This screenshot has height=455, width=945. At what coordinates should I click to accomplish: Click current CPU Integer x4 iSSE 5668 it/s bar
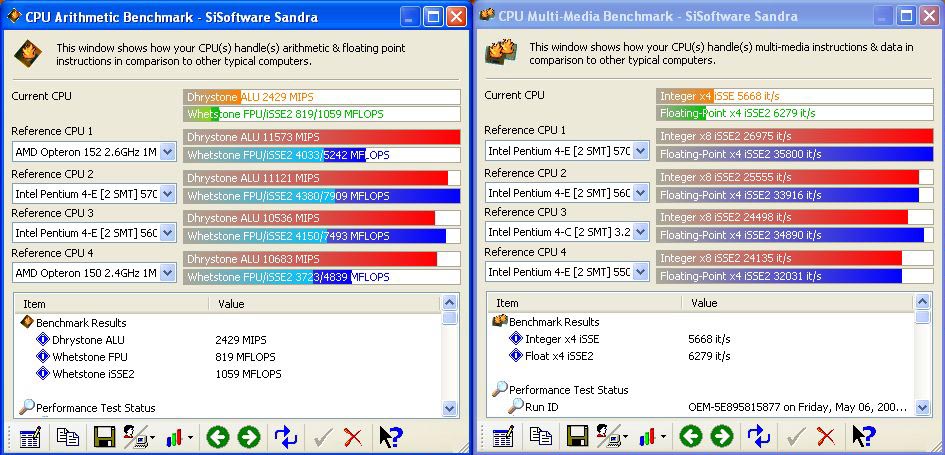794,96
